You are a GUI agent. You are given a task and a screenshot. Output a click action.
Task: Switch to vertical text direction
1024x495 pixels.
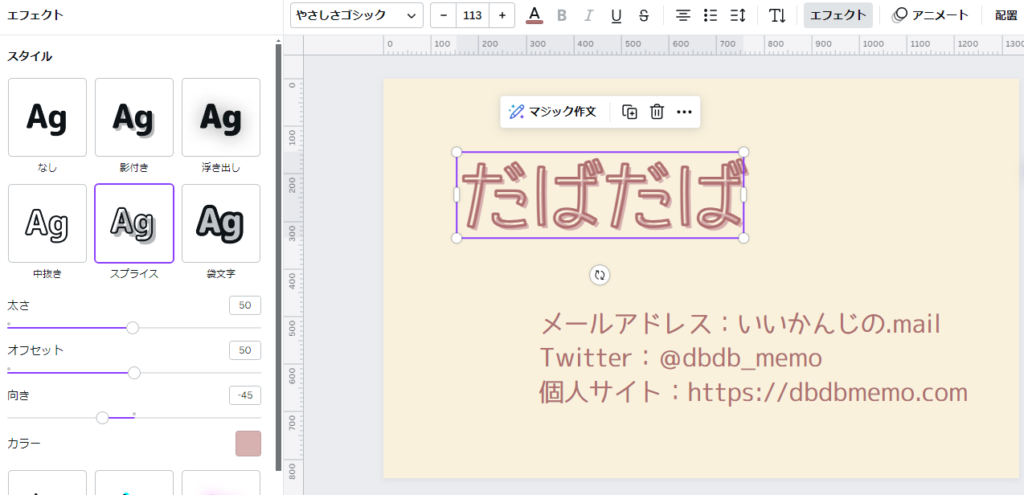pos(777,15)
